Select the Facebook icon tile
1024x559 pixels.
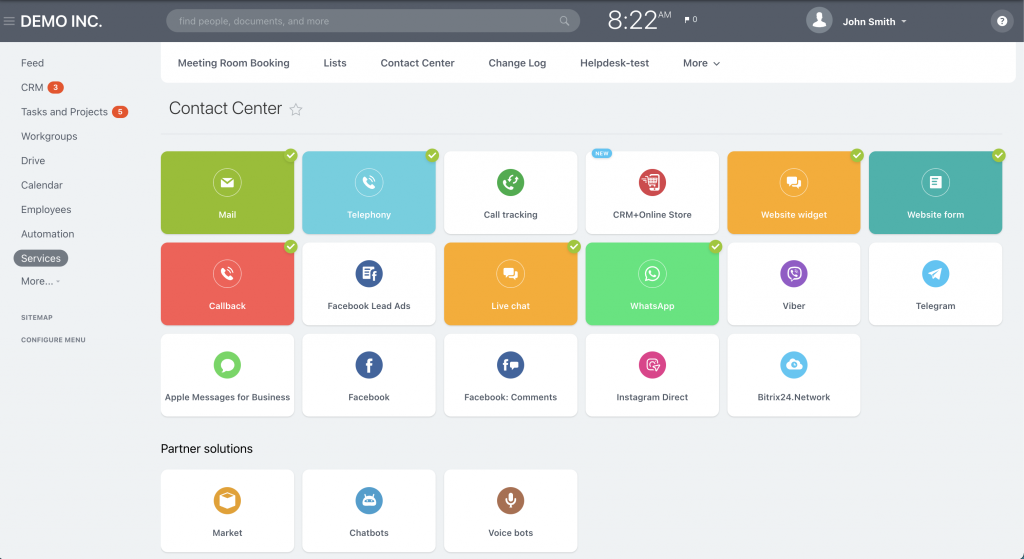tap(369, 365)
